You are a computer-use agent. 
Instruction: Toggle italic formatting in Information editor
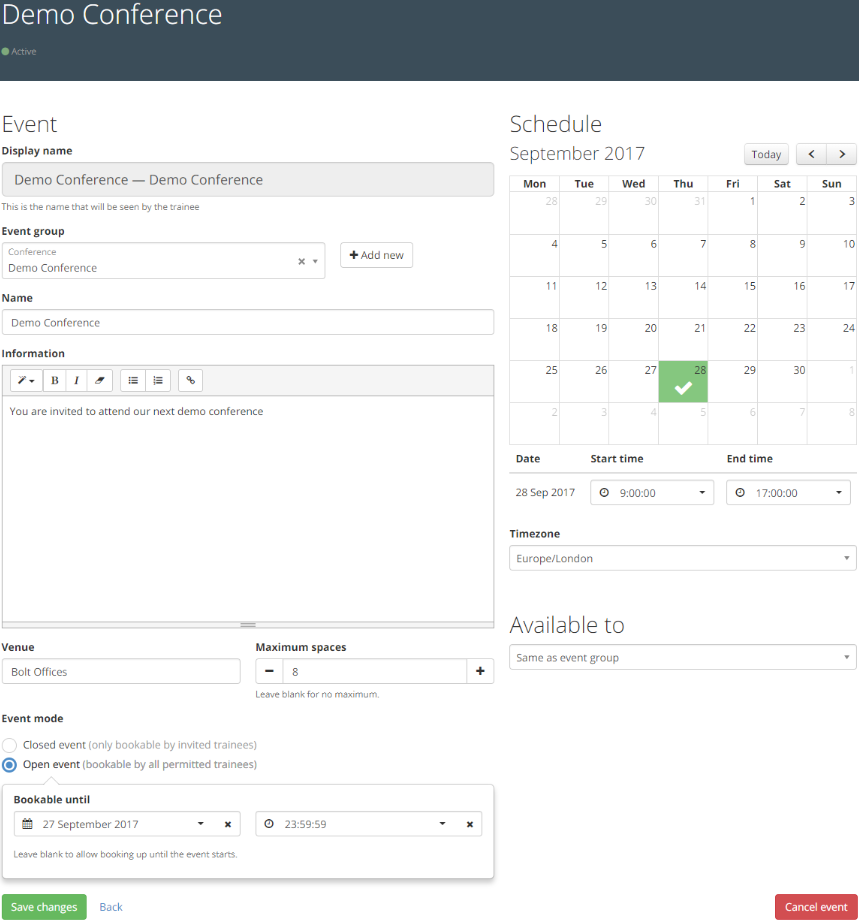(x=76, y=380)
